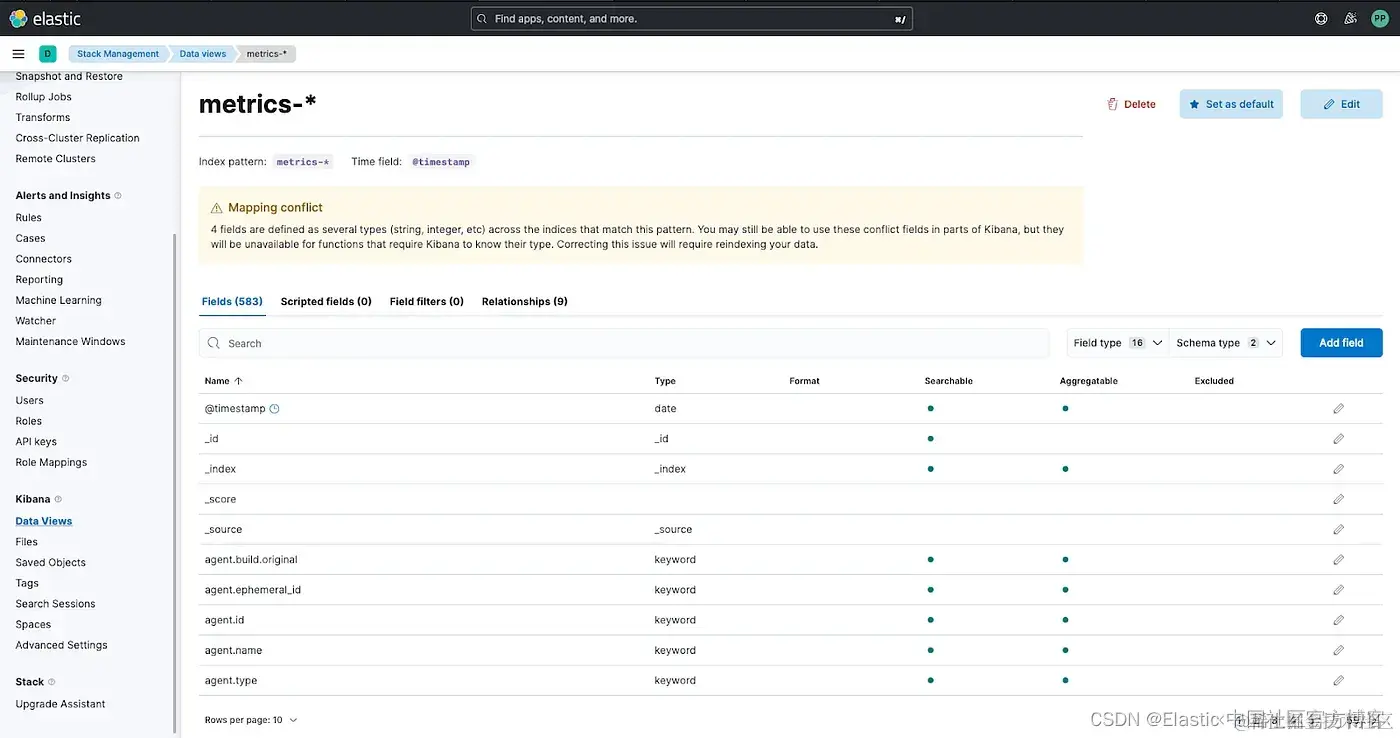Edit the @timestamp field pencil icon
This screenshot has width=1400, height=738.
click(1338, 409)
